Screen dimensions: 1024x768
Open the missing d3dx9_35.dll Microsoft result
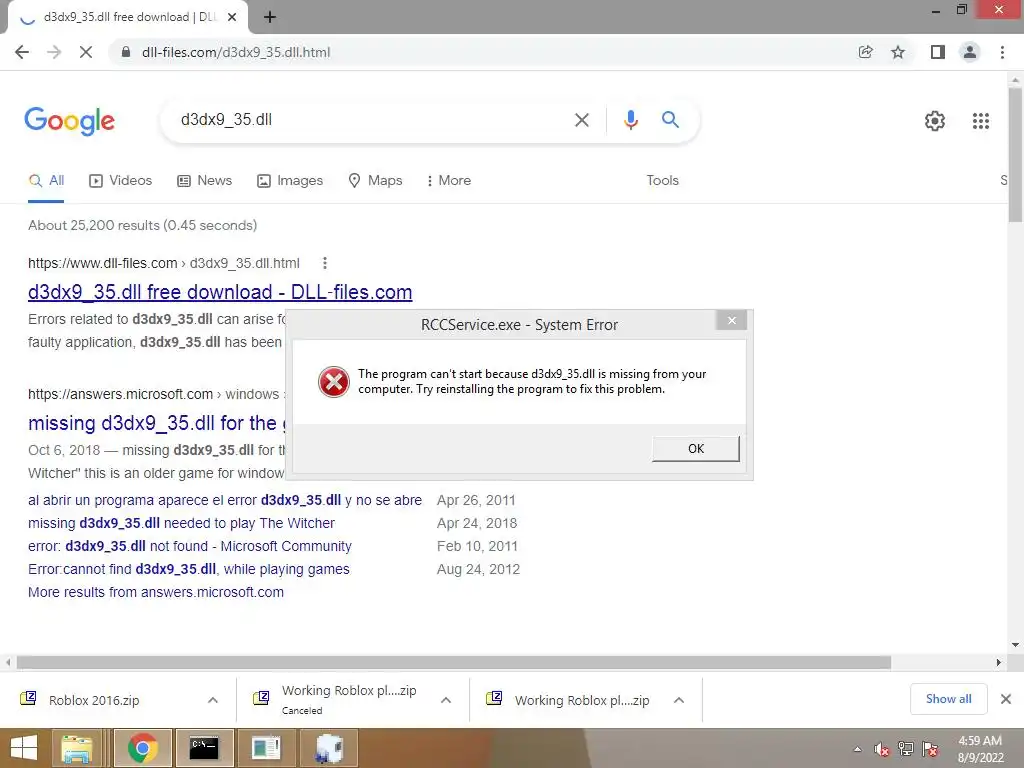(x=157, y=423)
